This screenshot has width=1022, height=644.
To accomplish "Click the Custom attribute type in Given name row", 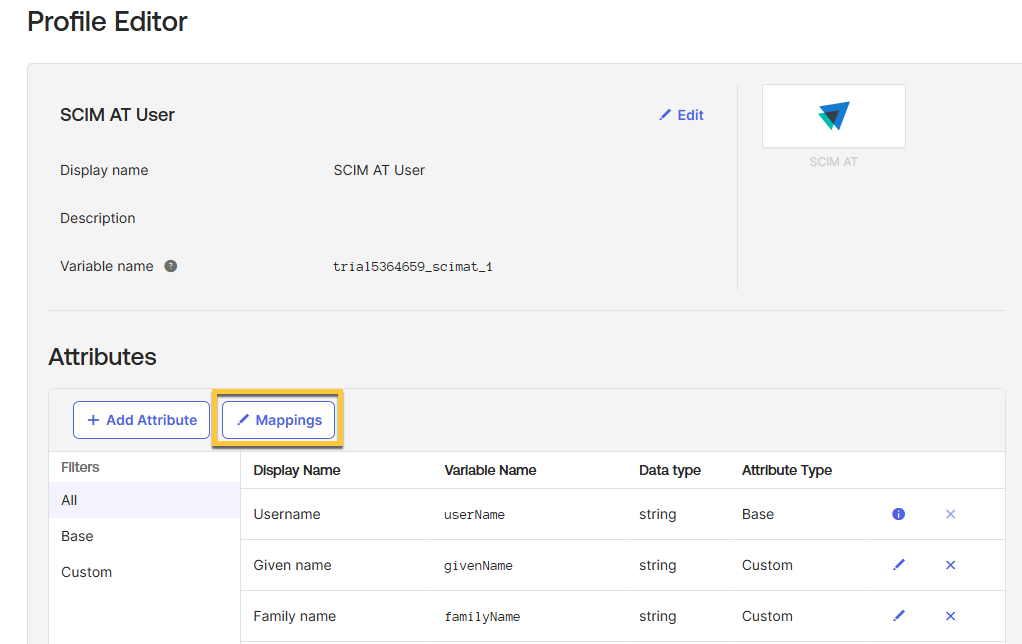I will click(x=767, y=564).
